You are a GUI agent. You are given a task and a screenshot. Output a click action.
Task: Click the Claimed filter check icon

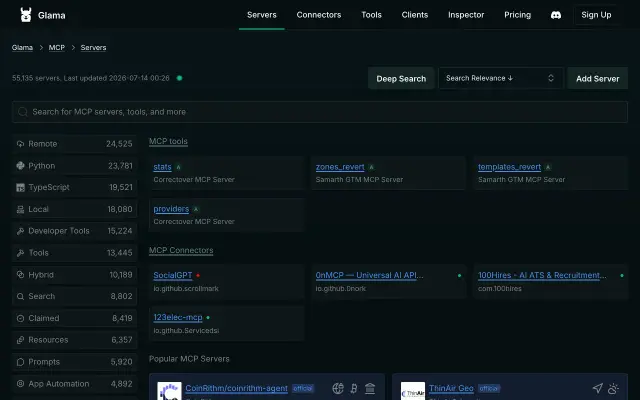pyautogui.click(x=20, y=318)
